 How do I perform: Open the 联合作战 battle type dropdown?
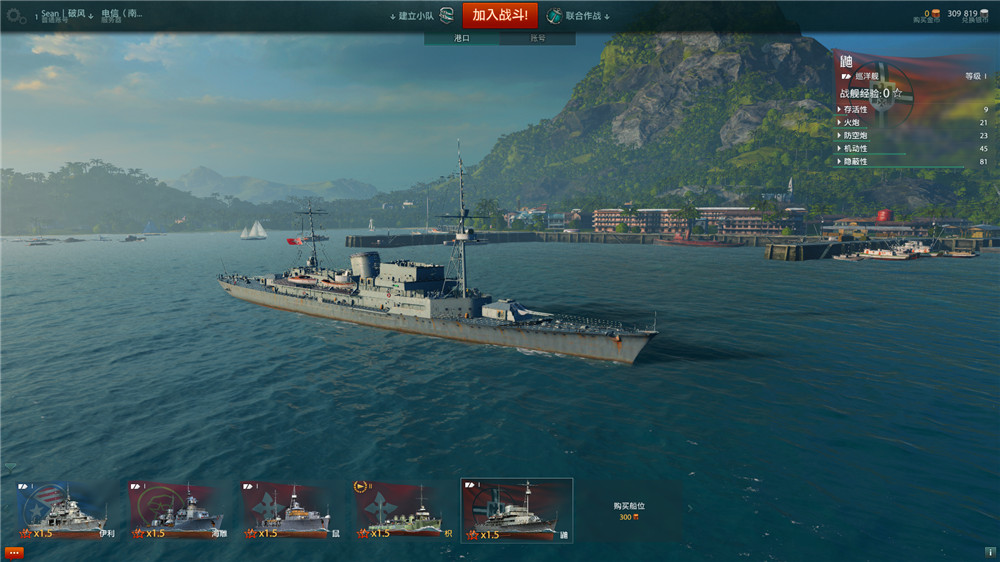click(587, 16)
